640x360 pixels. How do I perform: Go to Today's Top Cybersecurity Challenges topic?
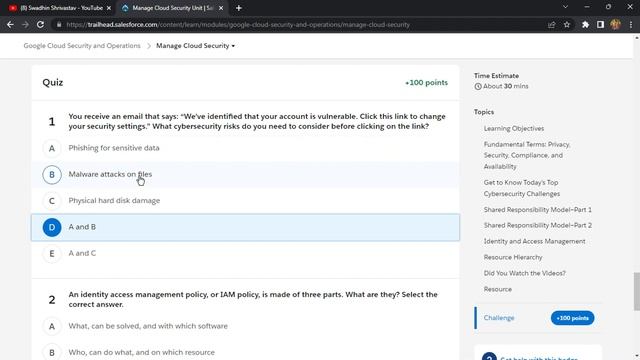pos(522,188)
